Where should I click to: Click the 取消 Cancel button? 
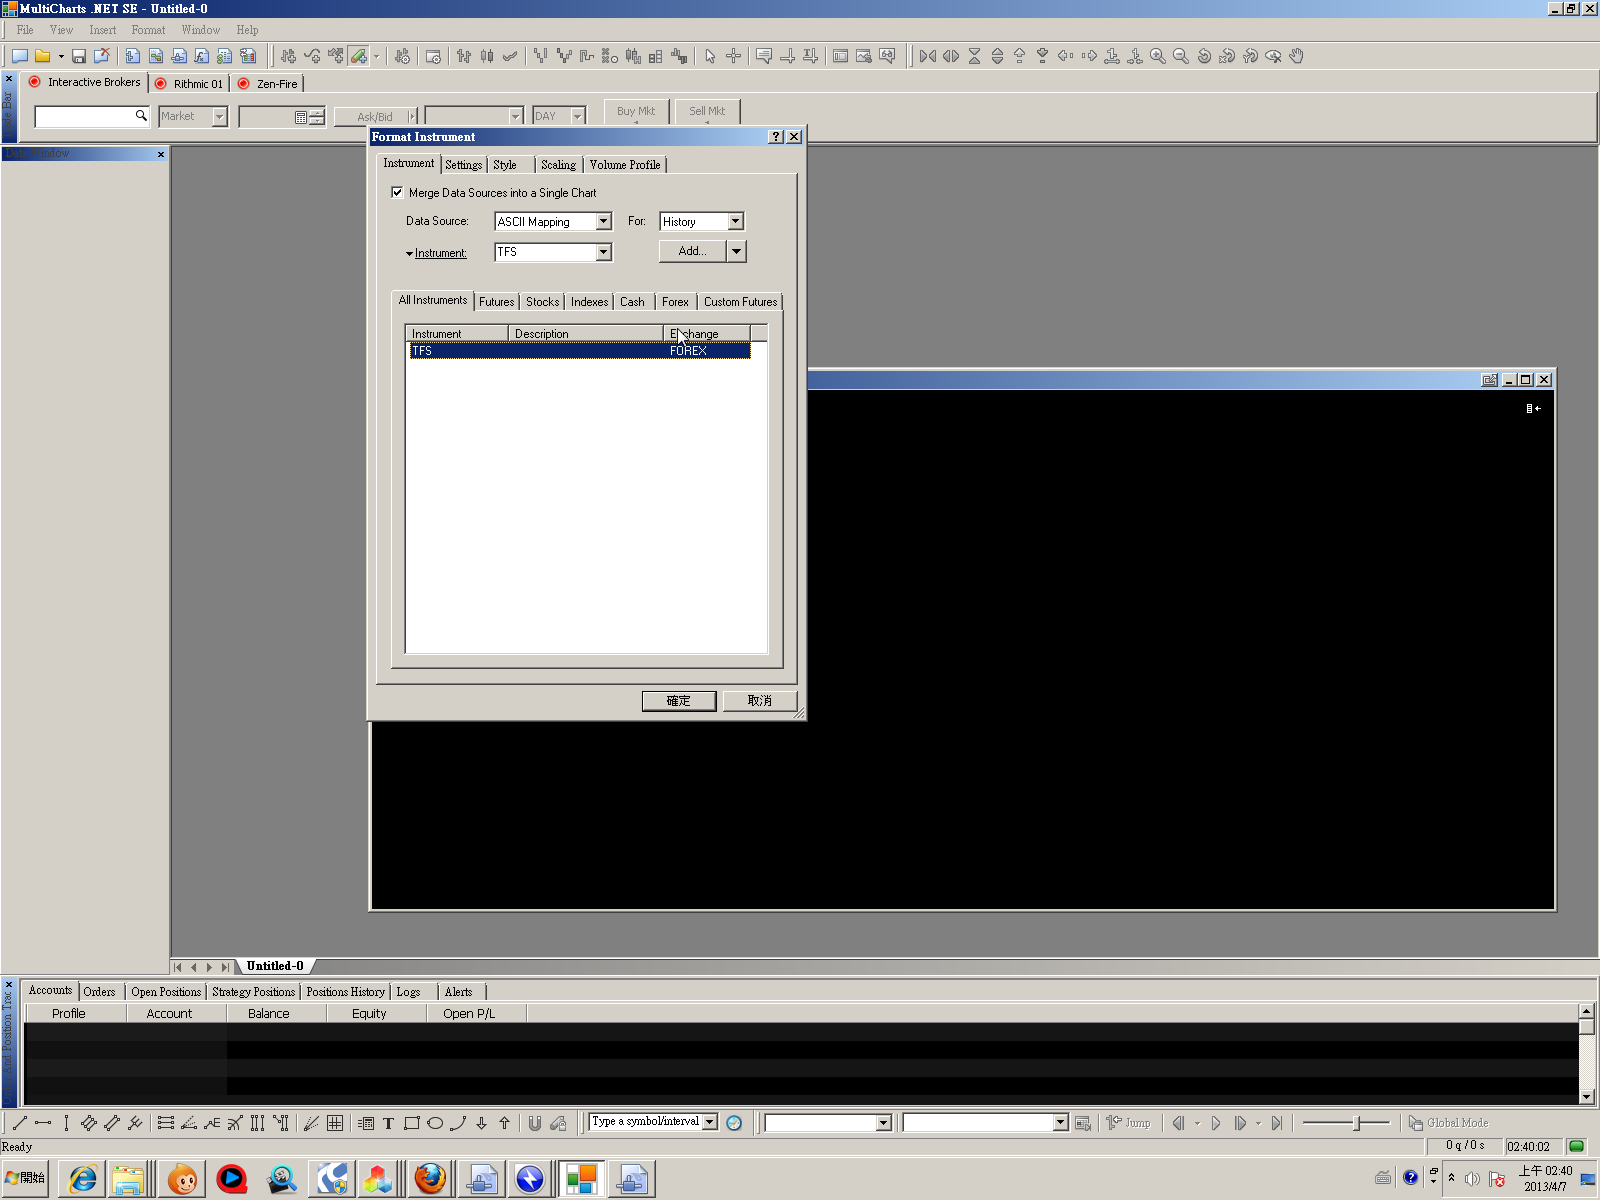click(760, 701)
